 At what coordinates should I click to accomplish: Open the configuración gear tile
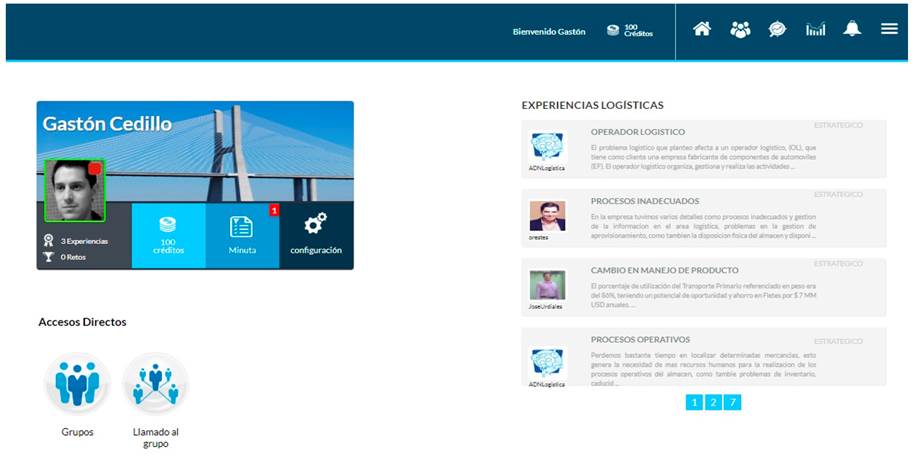coord(316,235)
